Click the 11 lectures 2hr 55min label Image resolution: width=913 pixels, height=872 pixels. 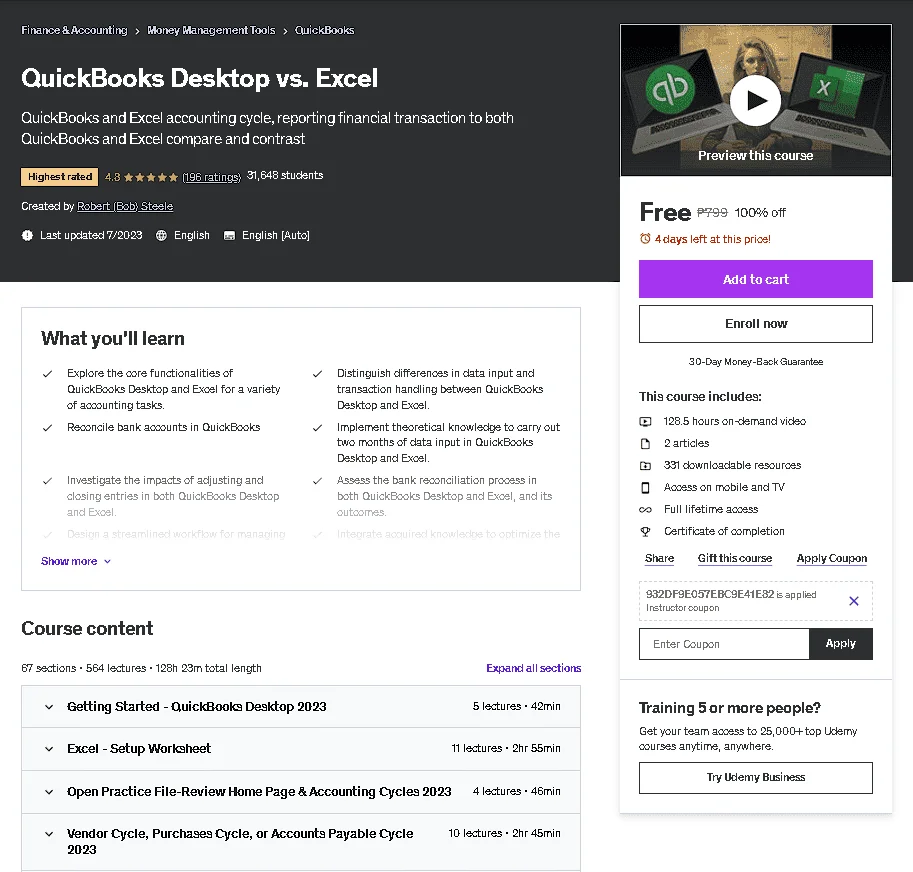point(506,748)
